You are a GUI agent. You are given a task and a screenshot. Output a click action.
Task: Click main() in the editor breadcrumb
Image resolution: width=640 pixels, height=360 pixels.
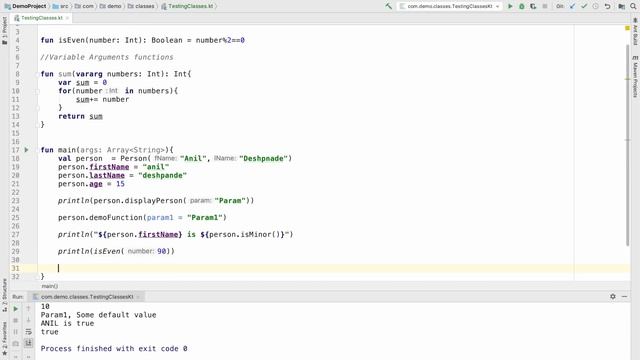point(50,286)
